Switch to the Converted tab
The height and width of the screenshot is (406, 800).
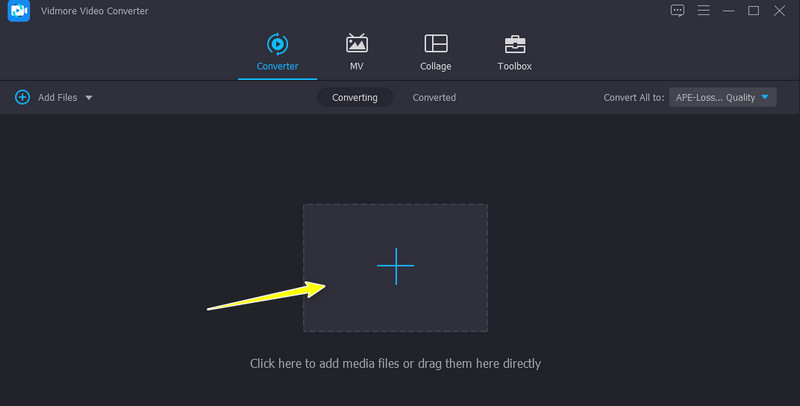click(x=434, y=97)
